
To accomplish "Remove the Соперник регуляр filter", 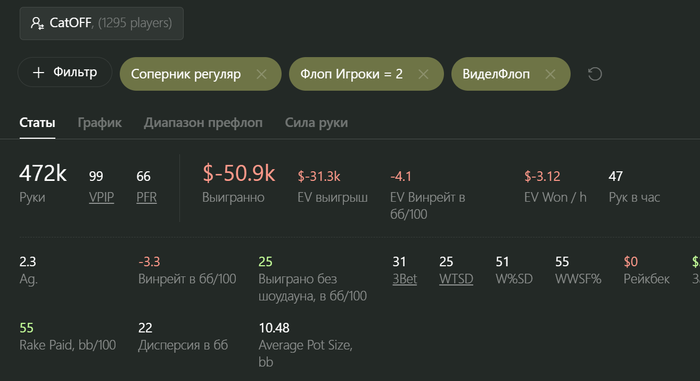I will [x=262, y=74].
